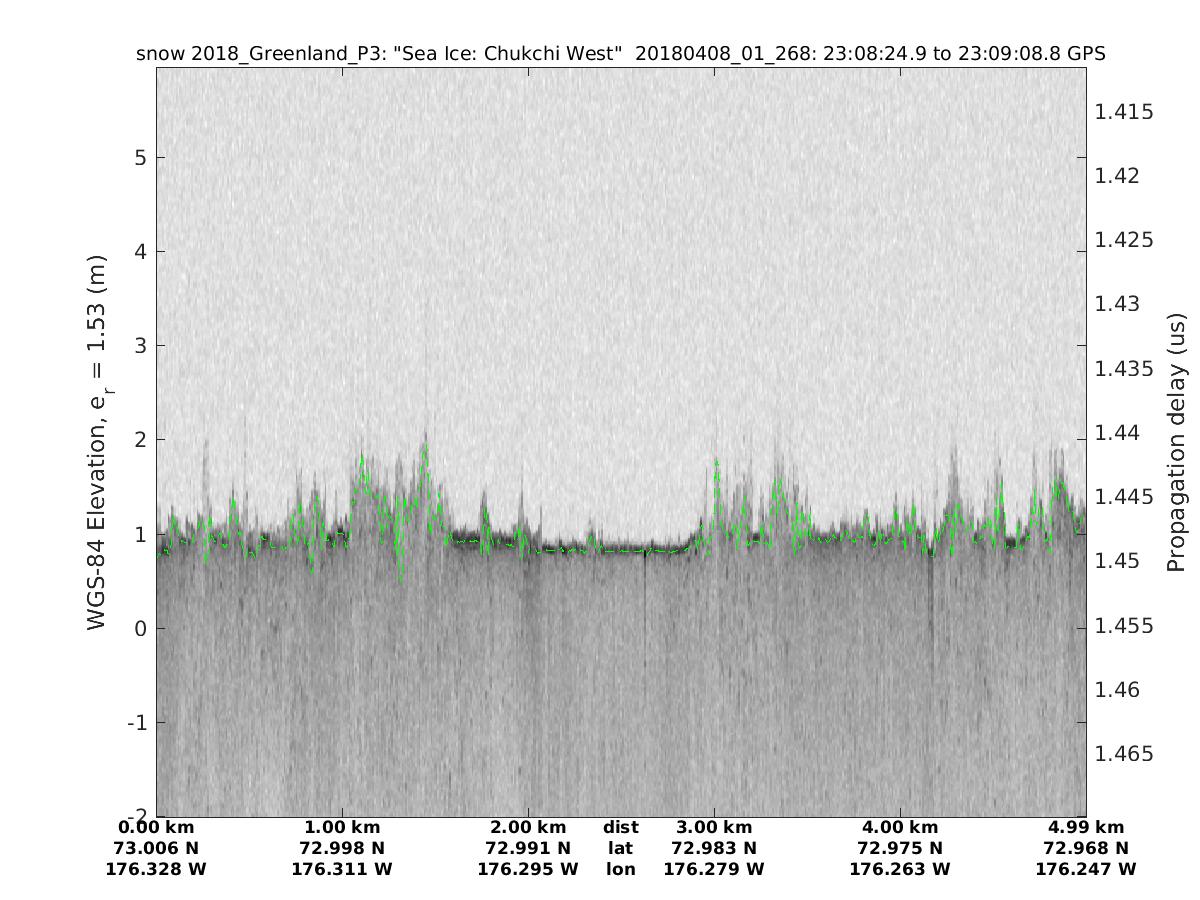Click the "72.983 N" latitude label

pyautogui.click(x=714, y=849)
